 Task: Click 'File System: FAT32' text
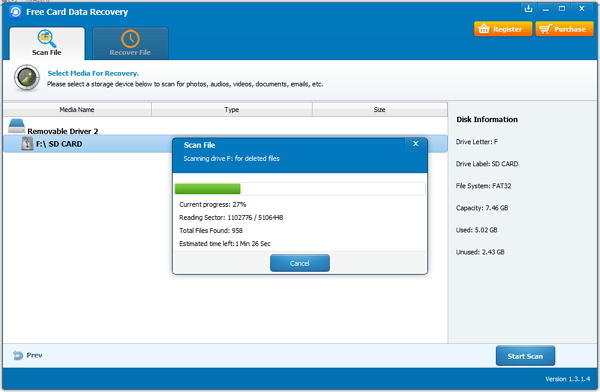[483, 186]
